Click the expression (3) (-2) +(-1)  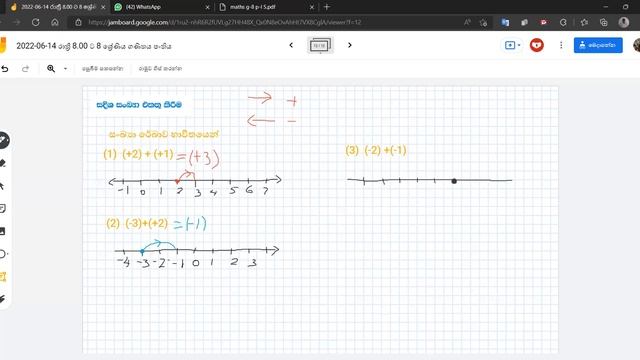[x=376, y=150]
